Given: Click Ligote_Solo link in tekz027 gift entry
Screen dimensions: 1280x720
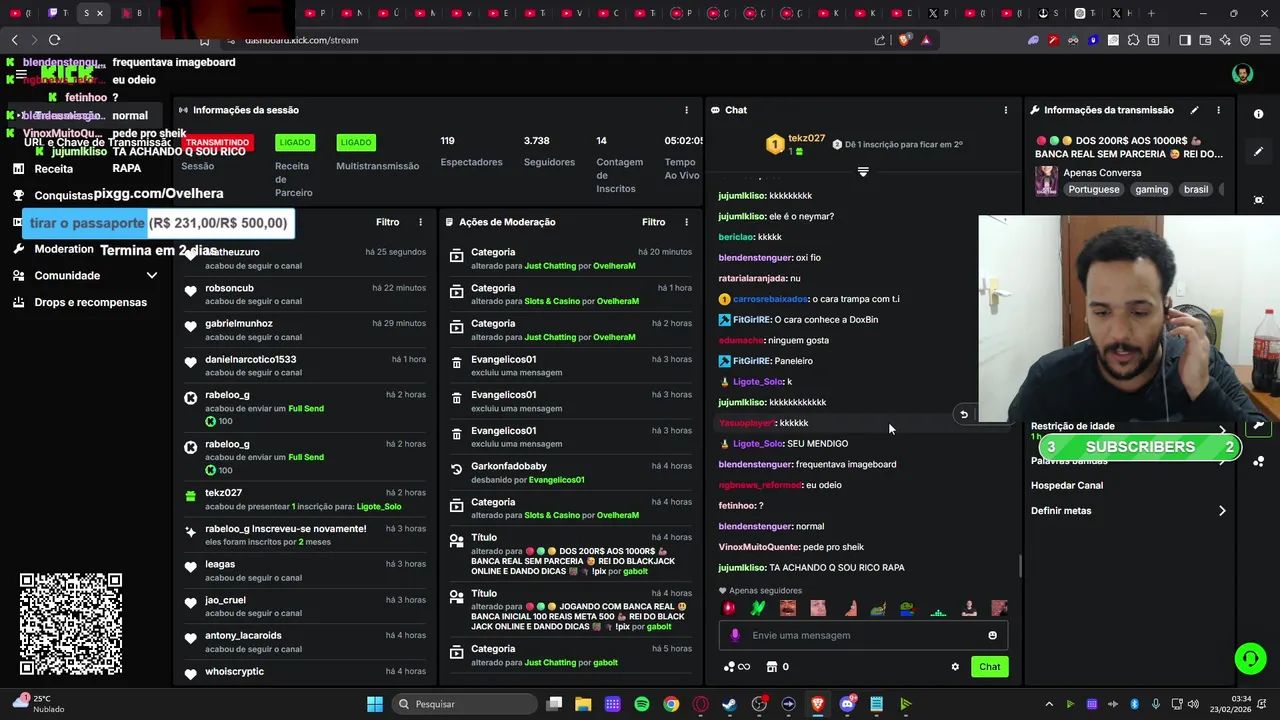Looking at the screenshot, I should coord(379,507).
